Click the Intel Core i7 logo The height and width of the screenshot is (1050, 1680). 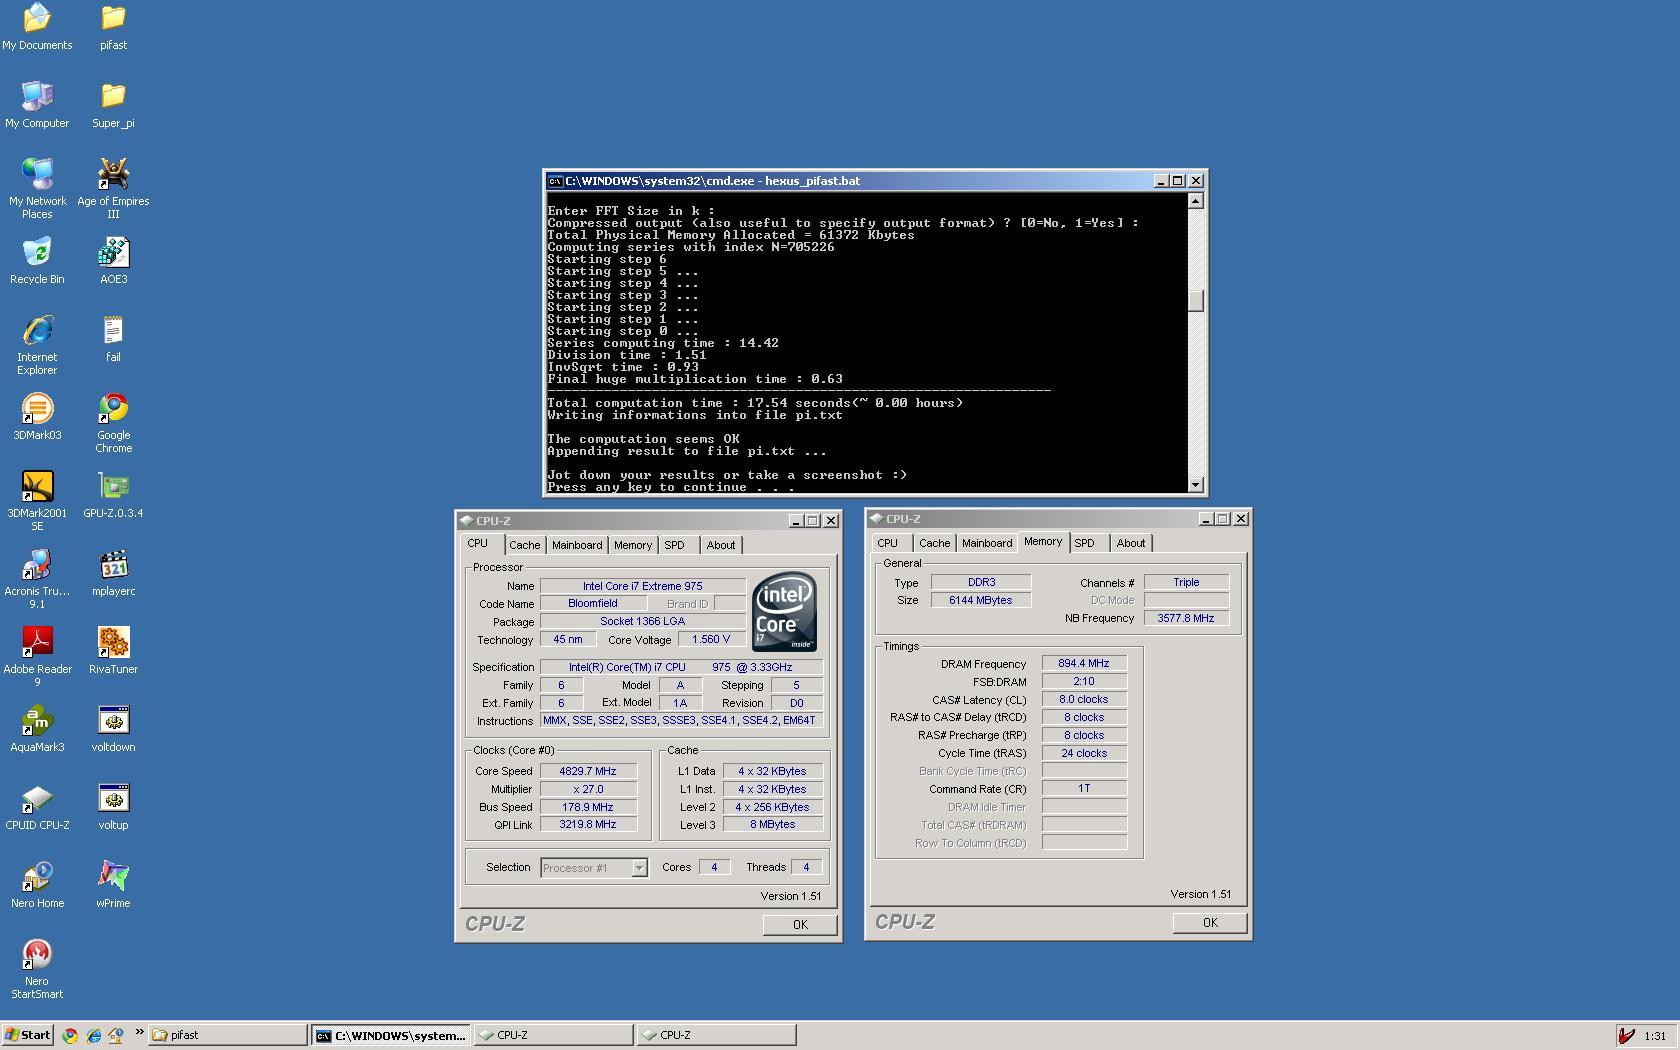click(x=784, y=611)
